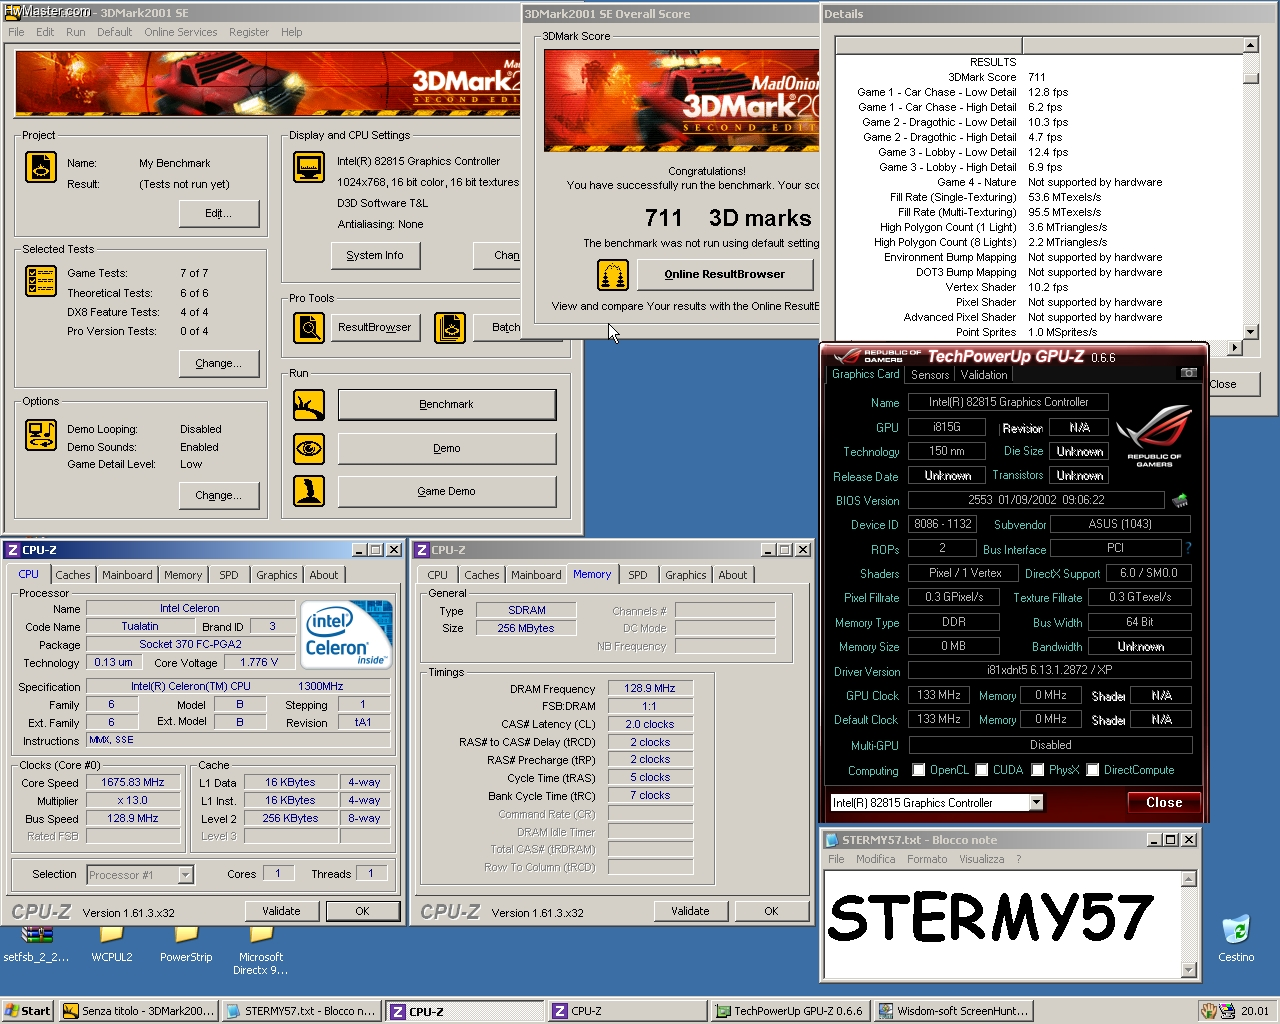The width and height of the screenshot is (1280, 1024).
Task: Click OK in the right CPU-Z window
Action: pyautogui.click(x=771, y=911)
